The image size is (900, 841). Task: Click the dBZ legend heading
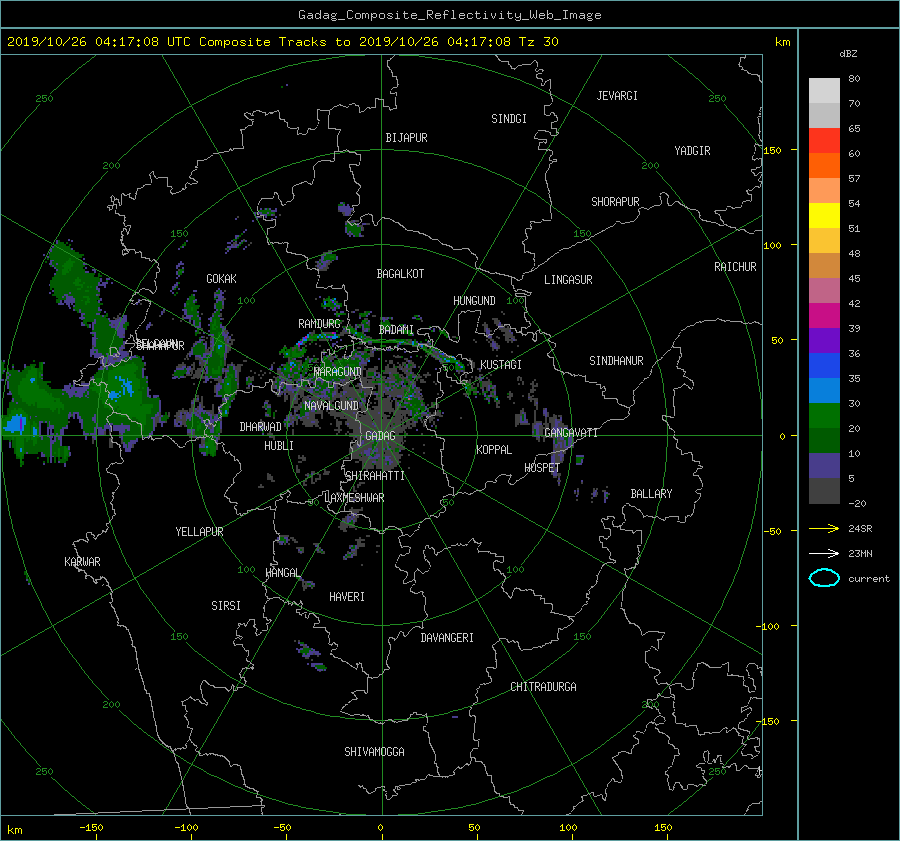tap(848, 54)
